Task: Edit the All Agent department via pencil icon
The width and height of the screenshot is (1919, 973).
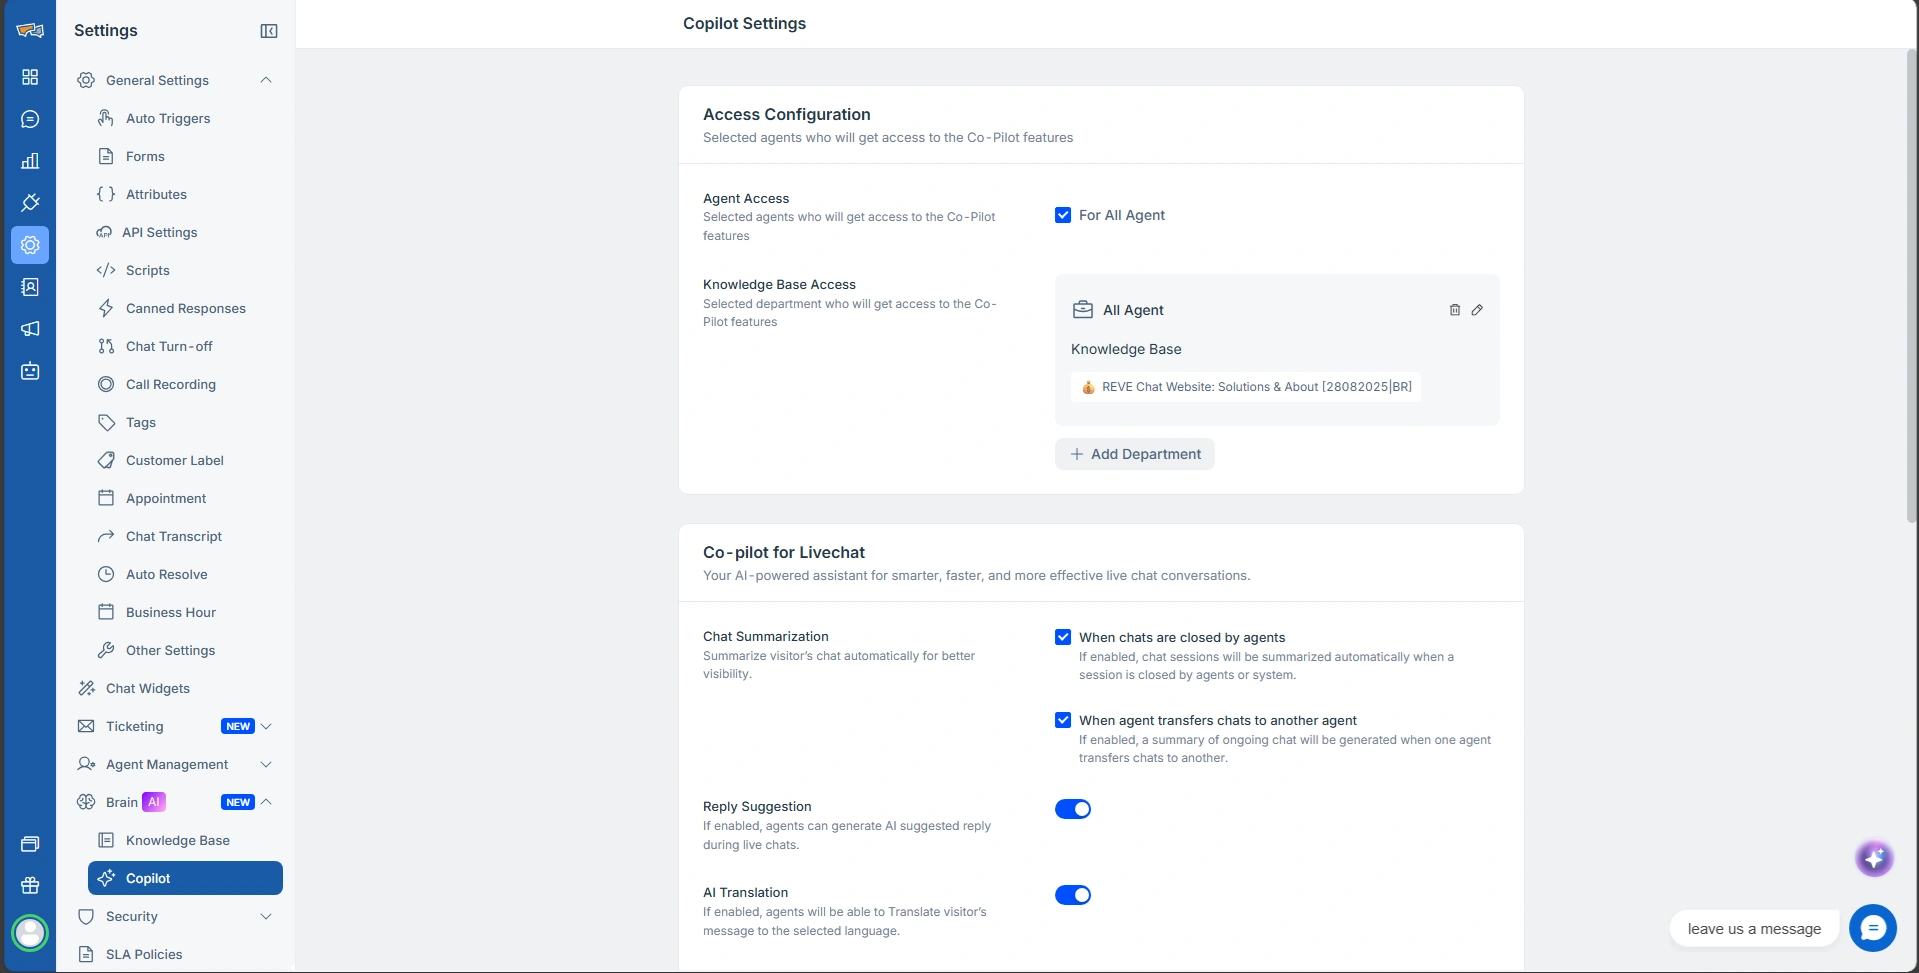Action: click(1478, 310)
